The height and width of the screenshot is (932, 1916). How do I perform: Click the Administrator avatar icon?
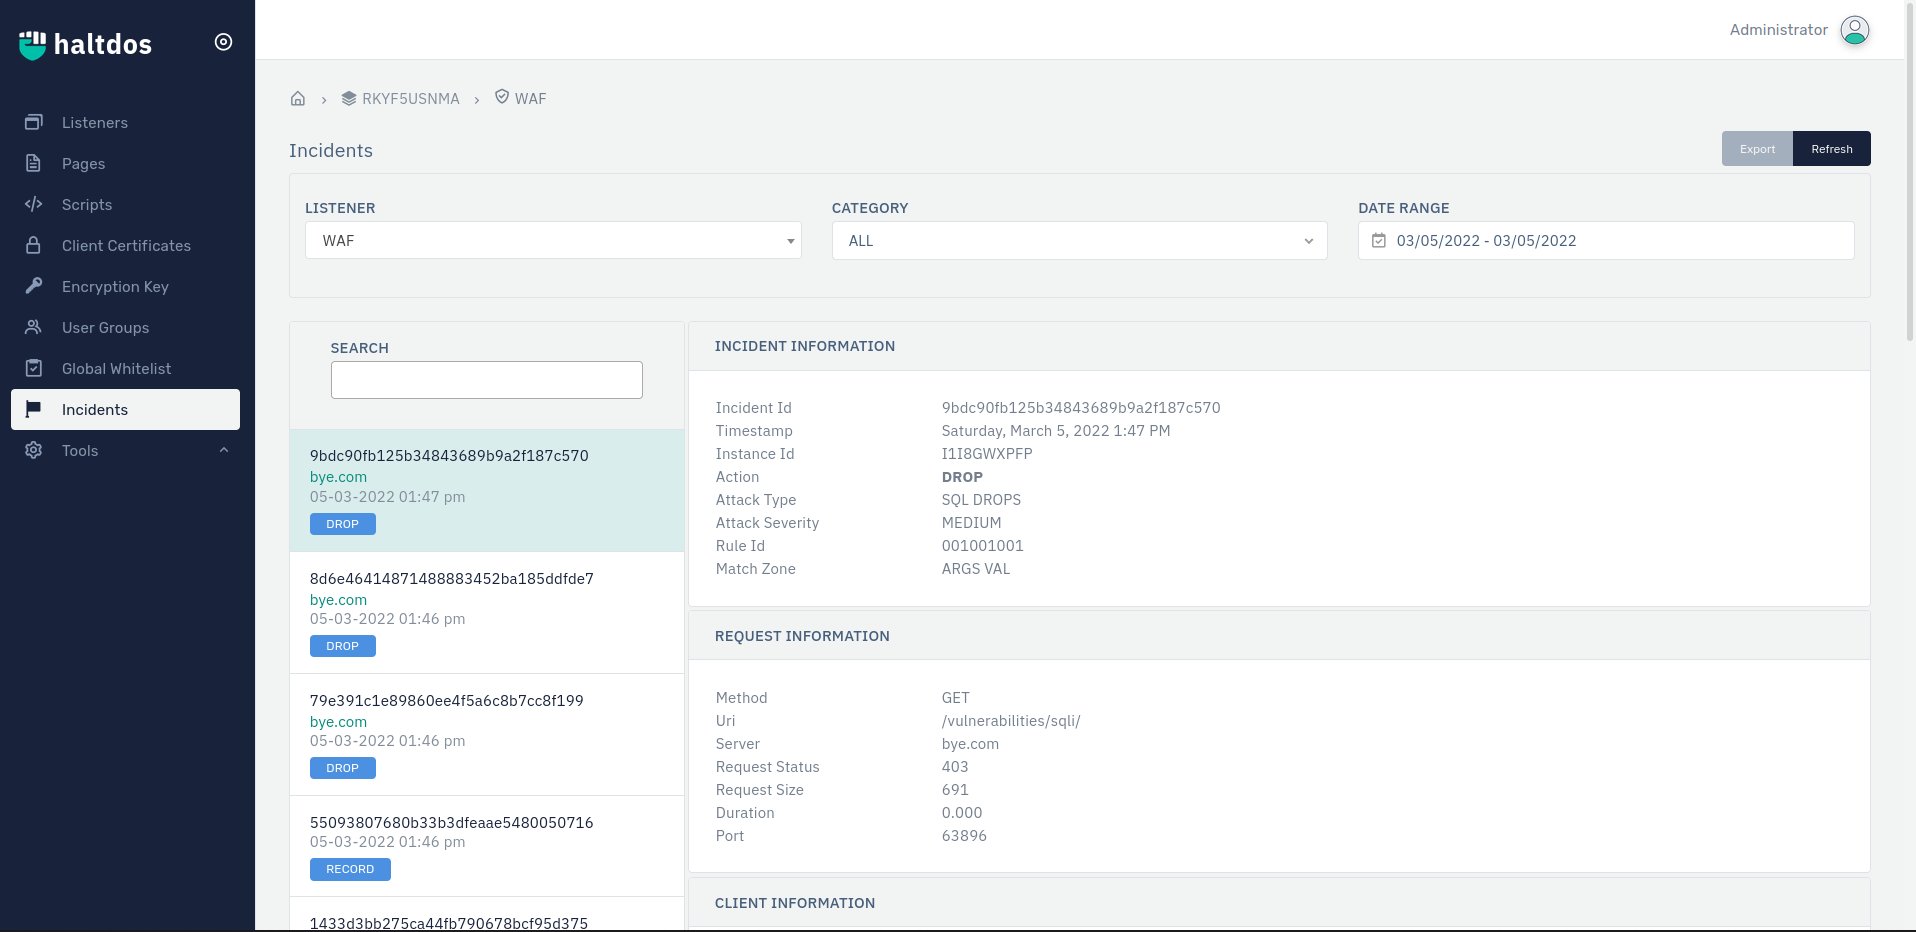[1855, 30]
